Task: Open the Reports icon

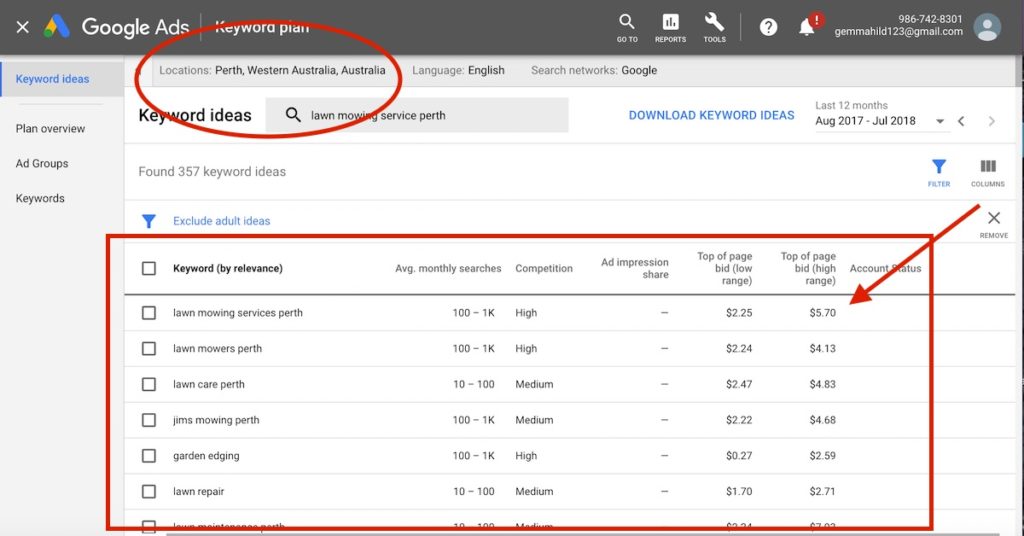Action: [x=670, y=28]
